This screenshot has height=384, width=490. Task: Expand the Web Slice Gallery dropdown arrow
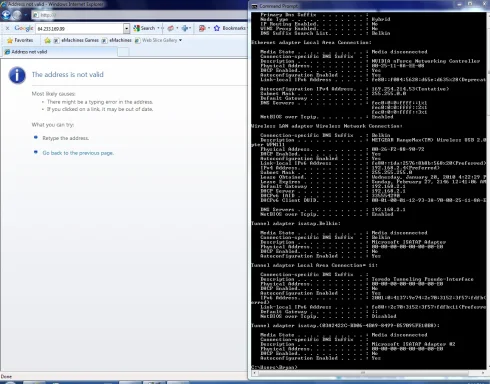tap(180, 40)
